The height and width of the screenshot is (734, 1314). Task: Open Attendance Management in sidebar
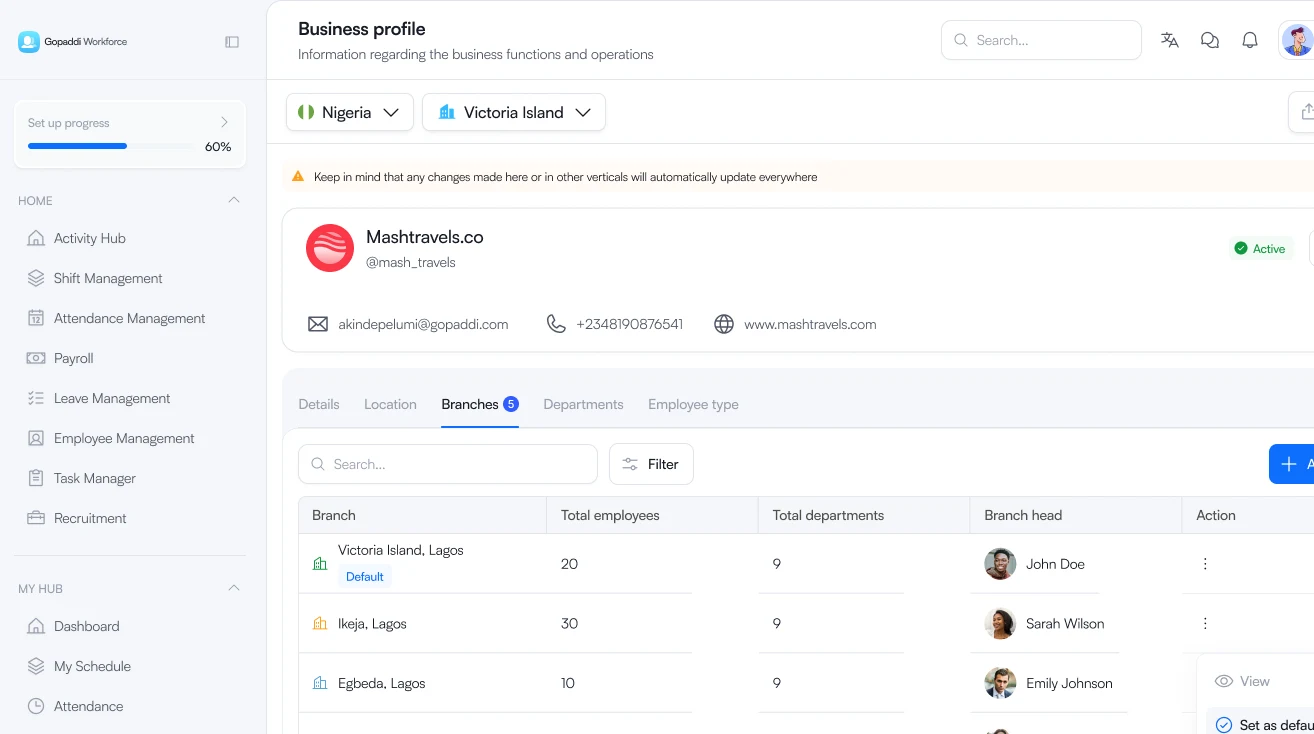click(130, 318)
